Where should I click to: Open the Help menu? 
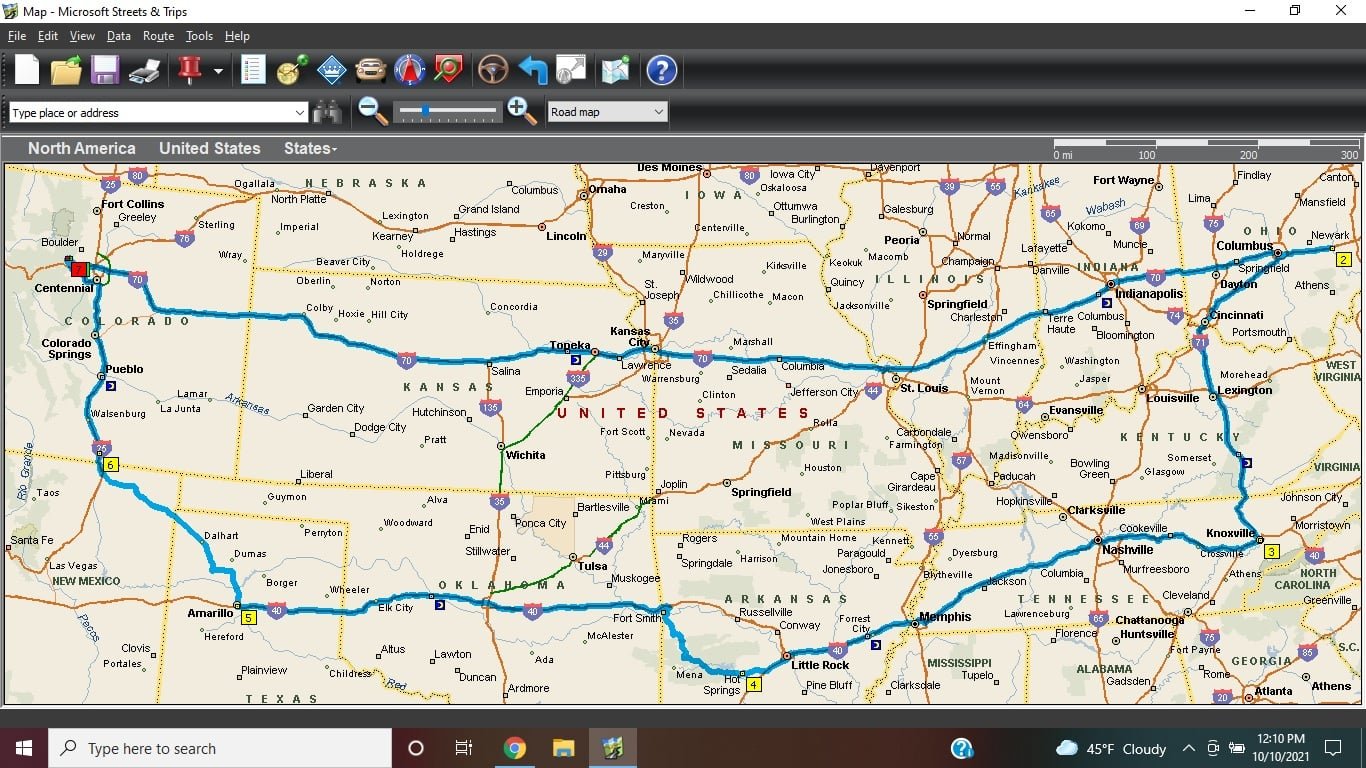pyautogui.click(x=237, y=36)
